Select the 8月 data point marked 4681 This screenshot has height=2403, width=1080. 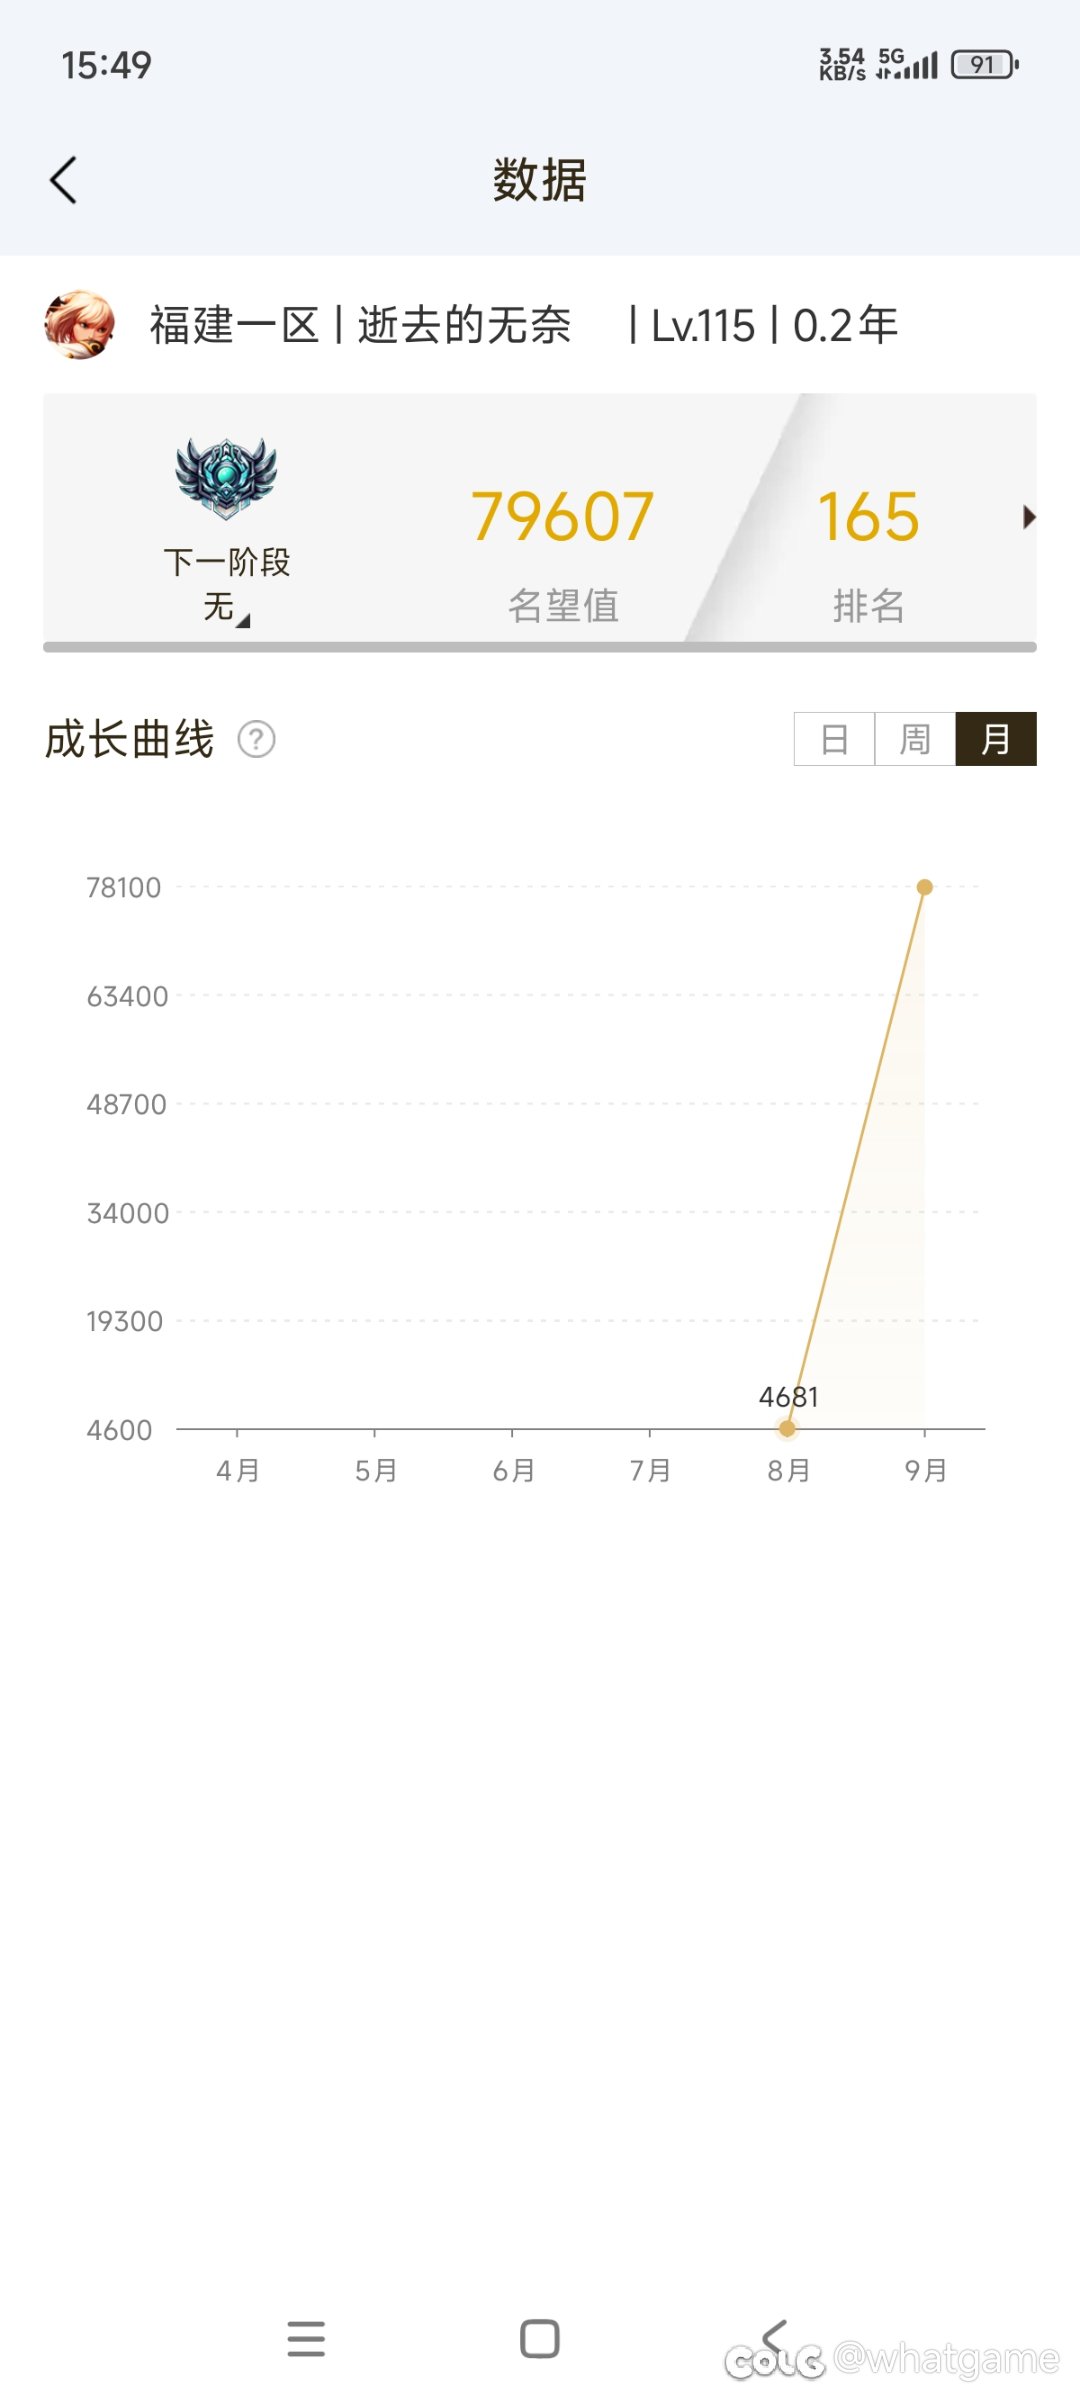coord(787,1429)
